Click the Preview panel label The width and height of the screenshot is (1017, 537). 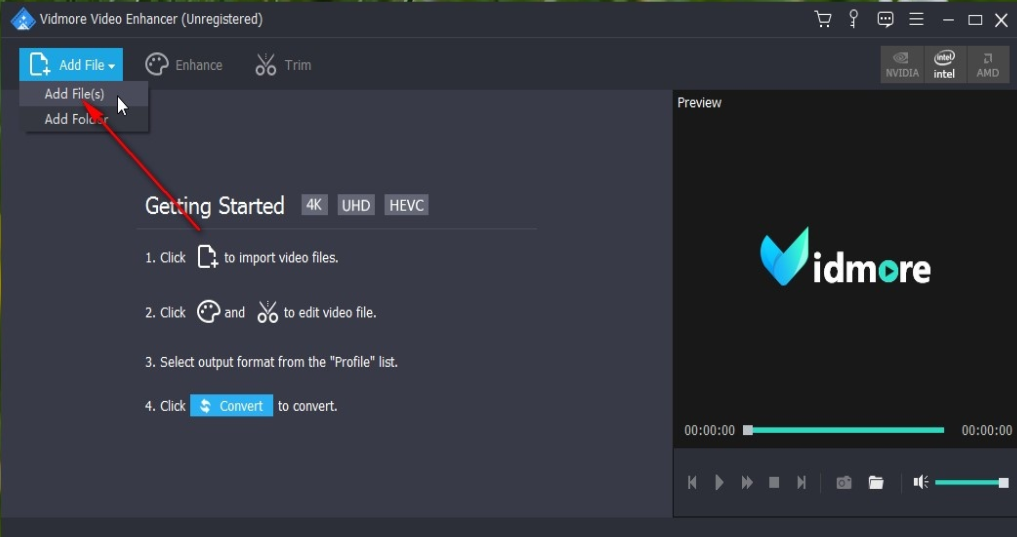(x=699, y=102)
